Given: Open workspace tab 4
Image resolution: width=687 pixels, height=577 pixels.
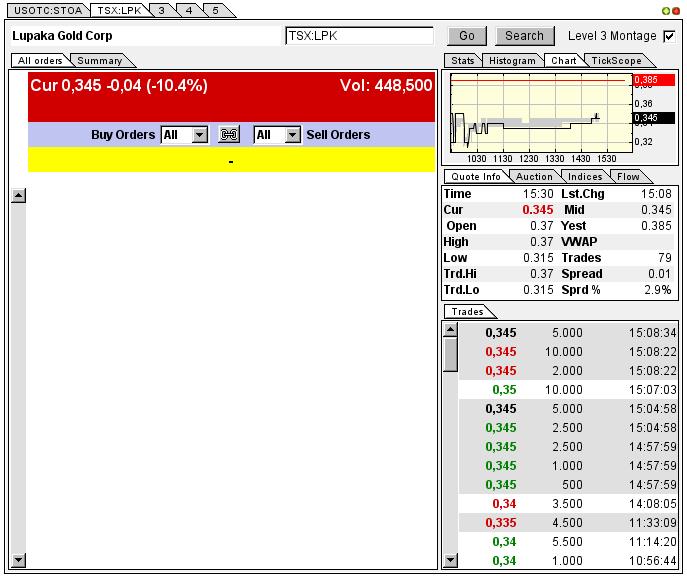Looking at the screenshot, I should click(x=189, y=11).
